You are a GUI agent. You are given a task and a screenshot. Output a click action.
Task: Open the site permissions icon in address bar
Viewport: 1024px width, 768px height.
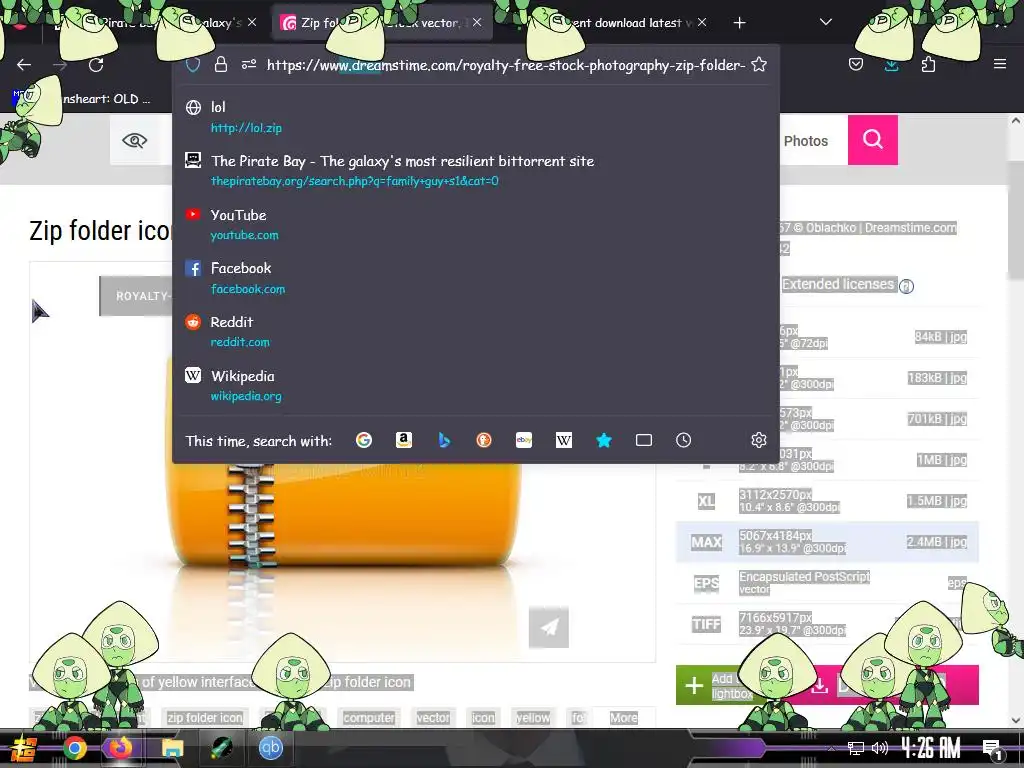click(x=249, y=65)
